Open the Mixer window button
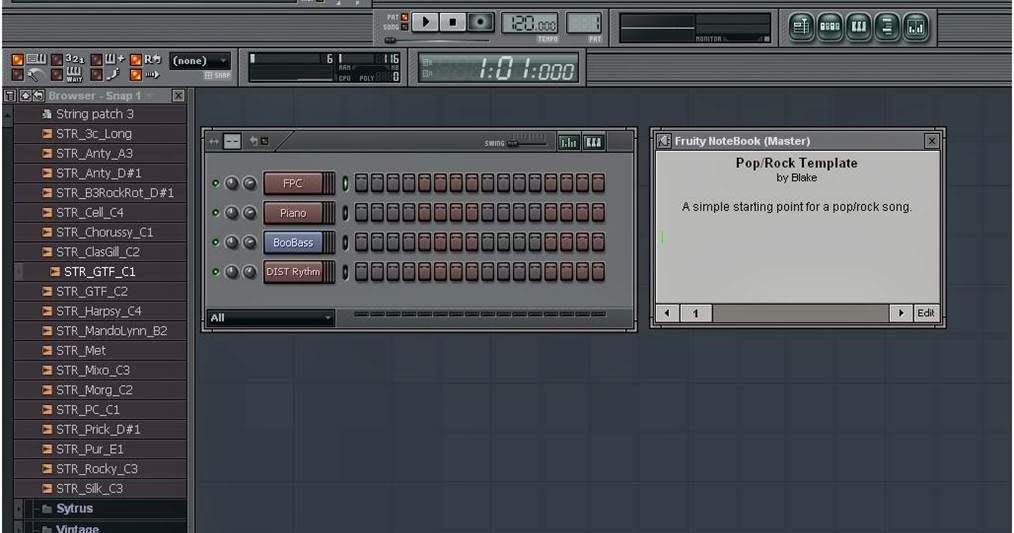This screenshot has height=533, width=1014. click(916, 27)
